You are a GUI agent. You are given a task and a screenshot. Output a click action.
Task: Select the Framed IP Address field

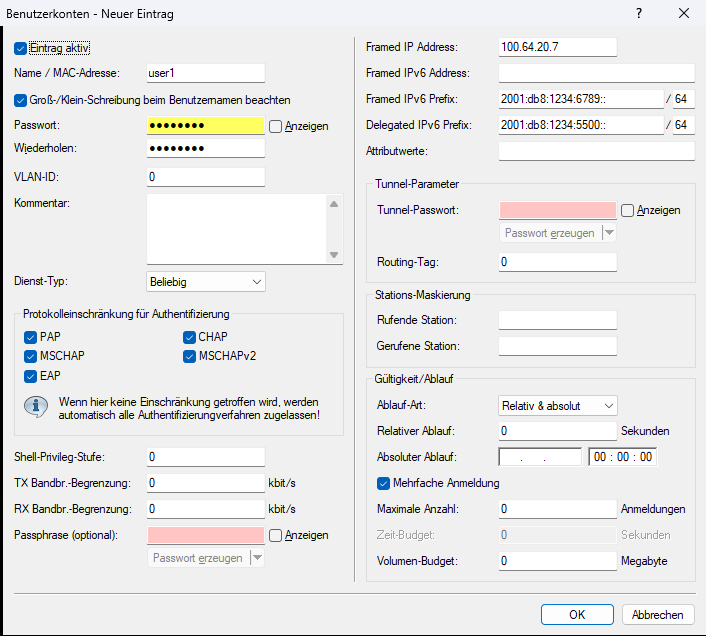[x=557, y=47]
